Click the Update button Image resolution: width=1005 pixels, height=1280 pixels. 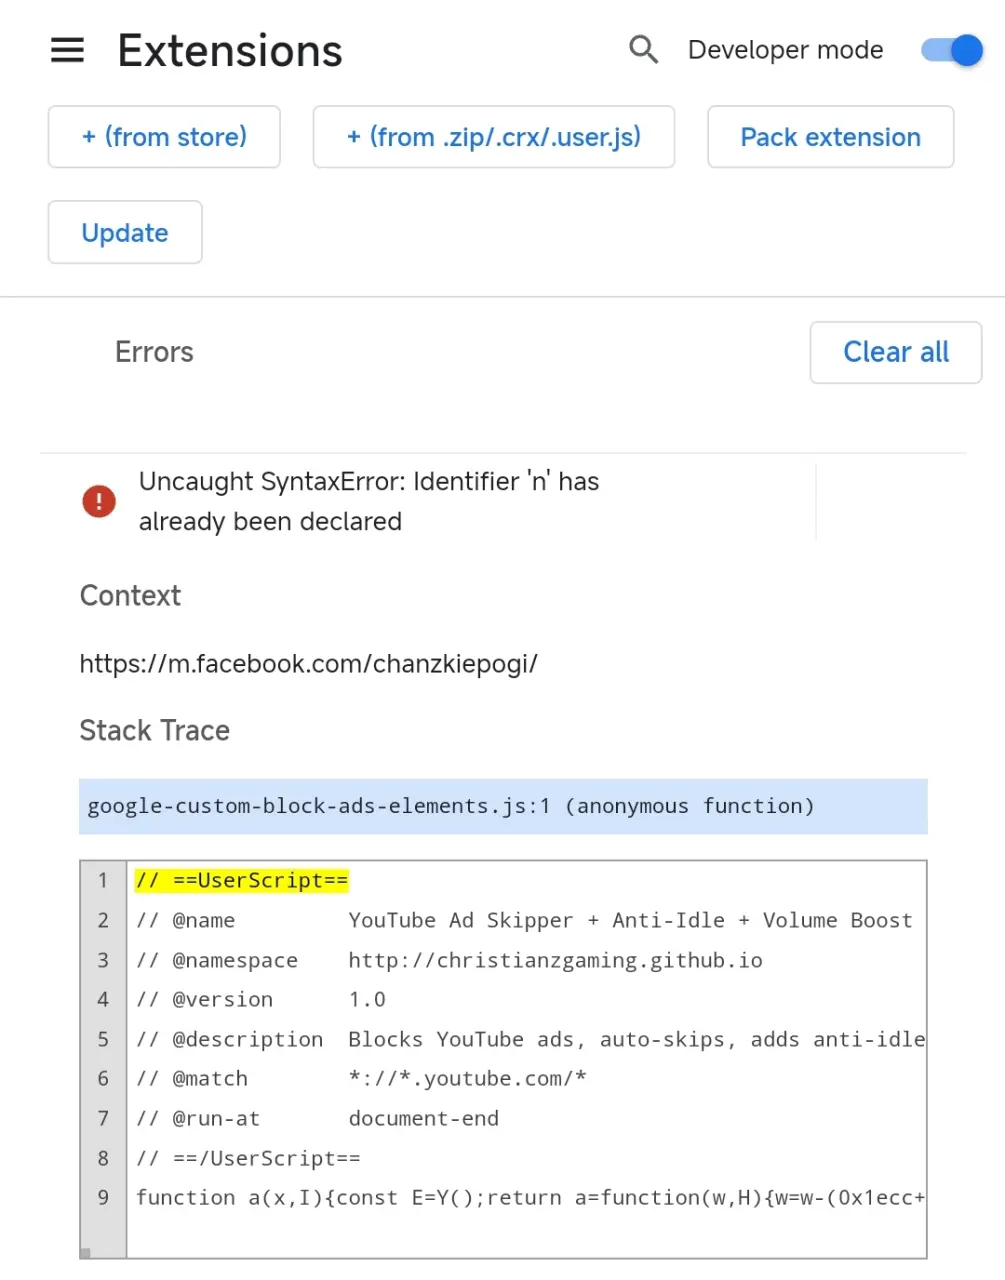point(125,232)
